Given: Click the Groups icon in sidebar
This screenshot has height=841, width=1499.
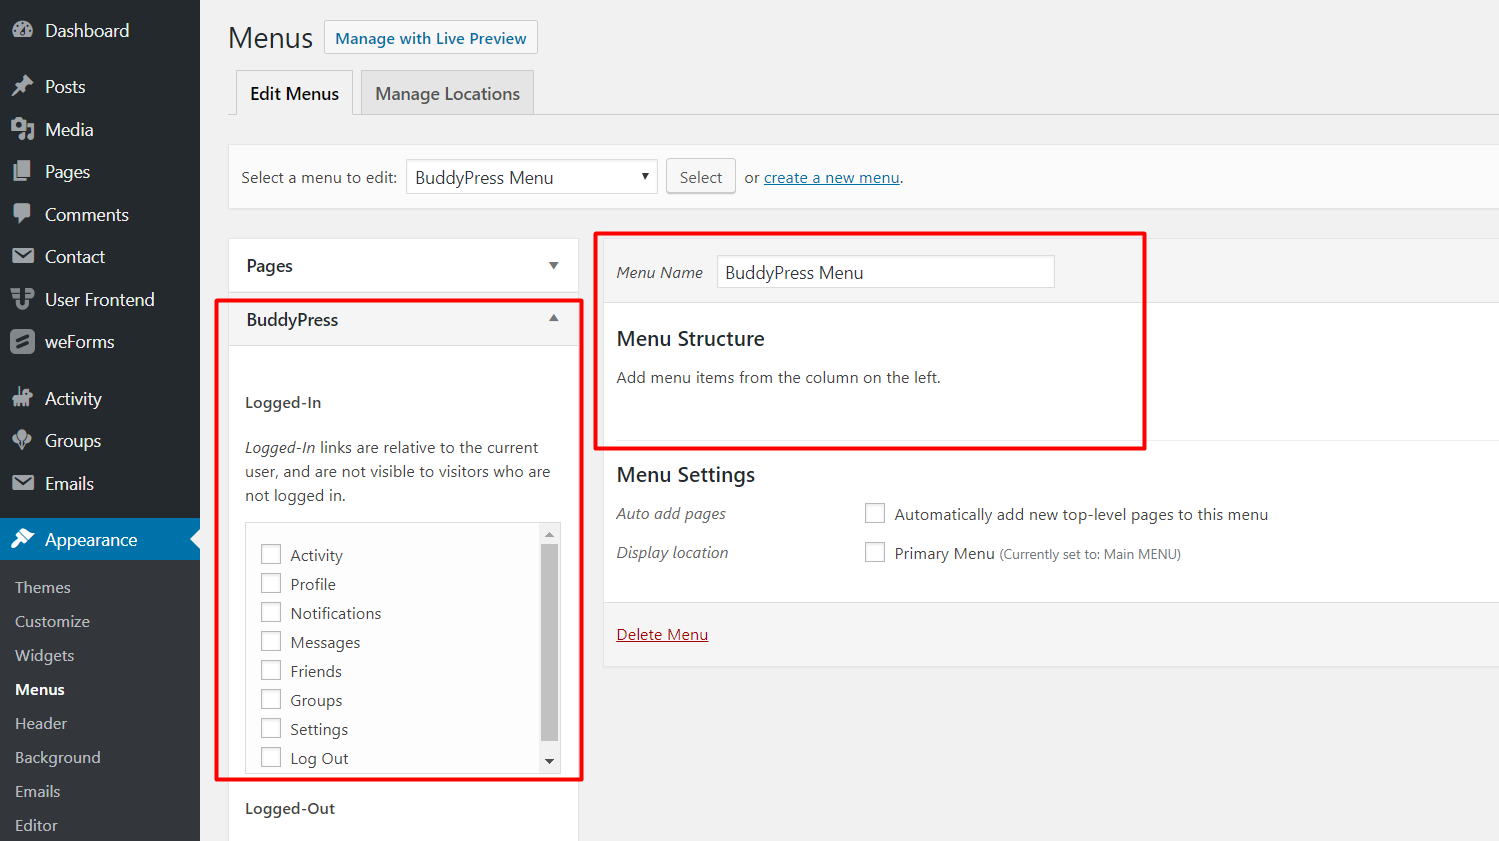Looking at the screenshot, I should (22, 441).
